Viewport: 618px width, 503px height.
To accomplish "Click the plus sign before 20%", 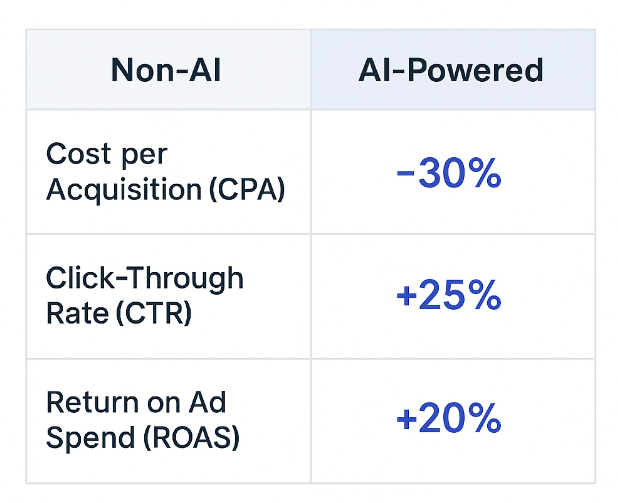I will (407, 420).
